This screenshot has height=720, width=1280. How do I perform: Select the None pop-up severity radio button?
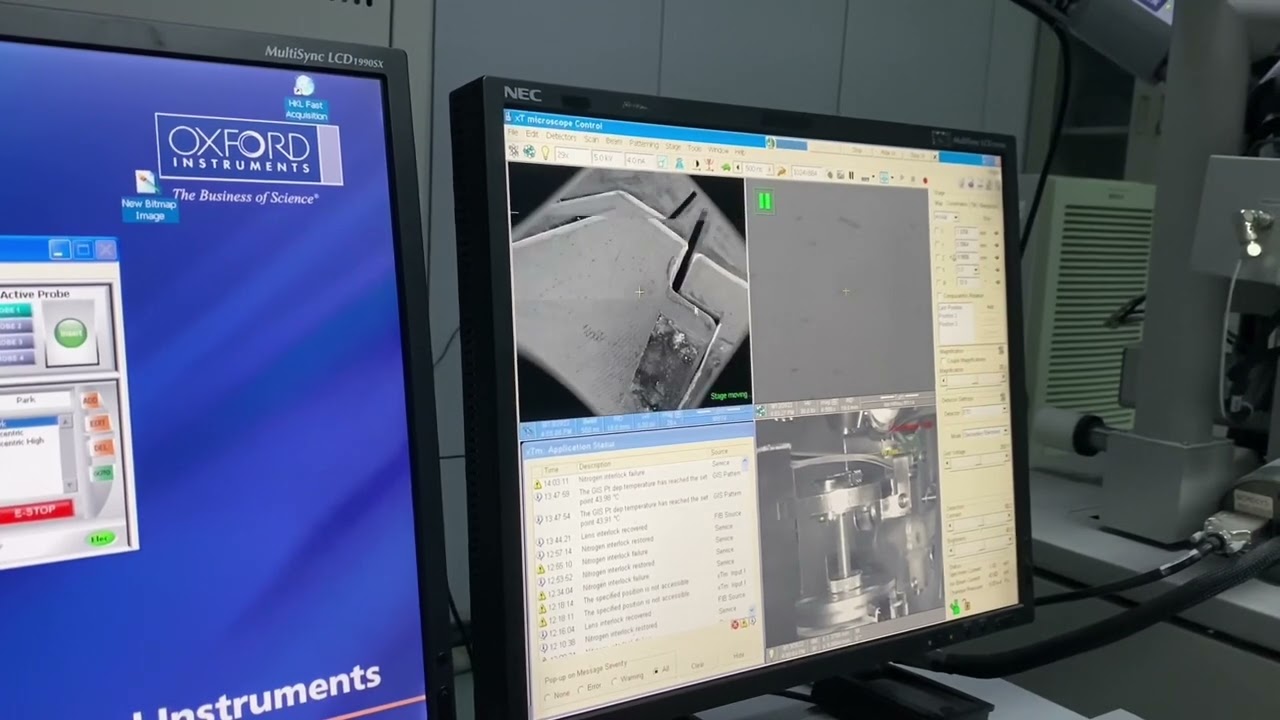click(547, 697)
